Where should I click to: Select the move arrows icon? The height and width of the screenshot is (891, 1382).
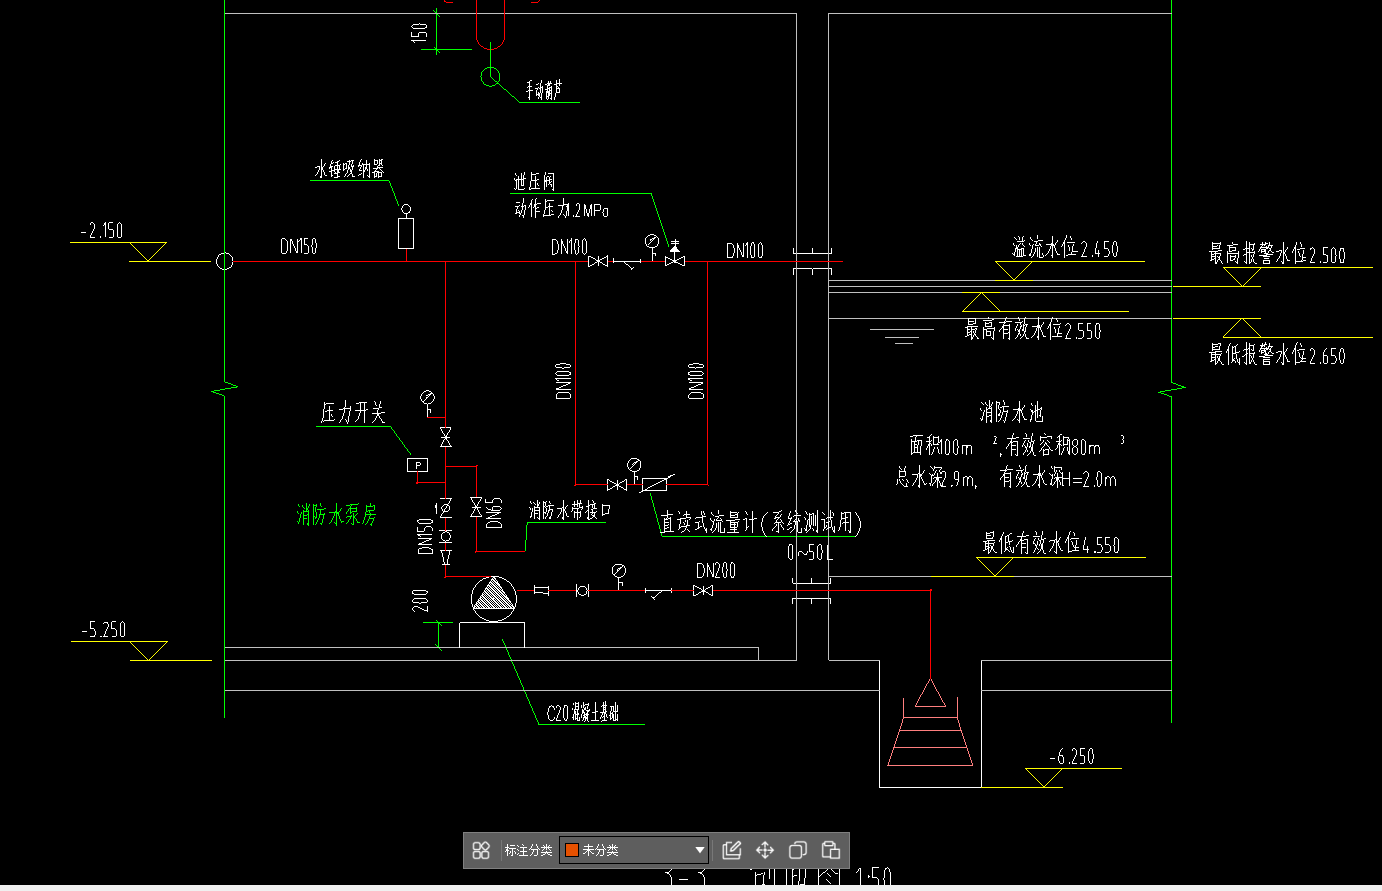coord(765,850)
